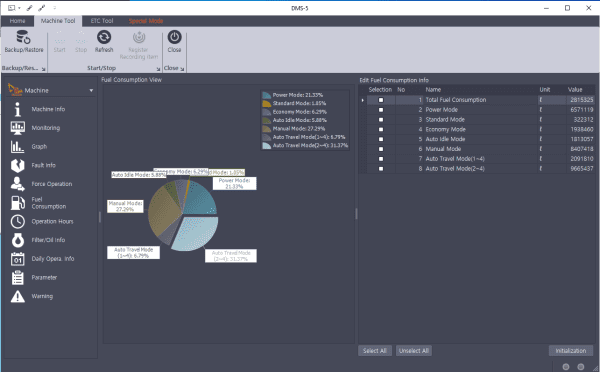Viewport: 600px width, 372px height.
Task: Tick the Total Fuel Consumption checkbox
Action: pyautogui.click(x=381, y=100)
